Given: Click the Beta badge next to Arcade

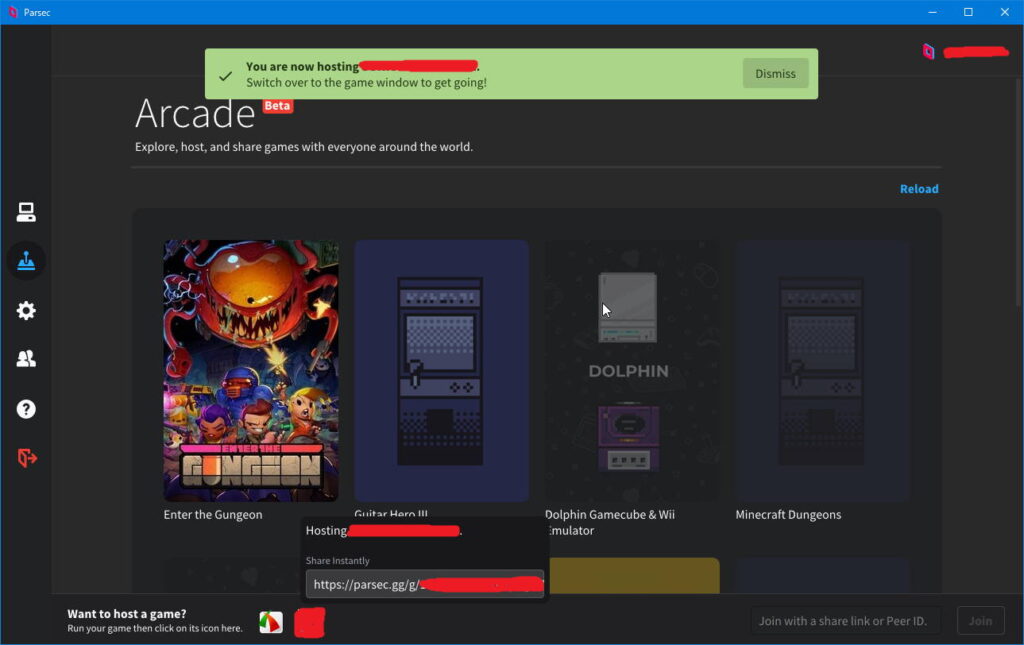Looking at the screenshot, I should (x=278, y=106).
